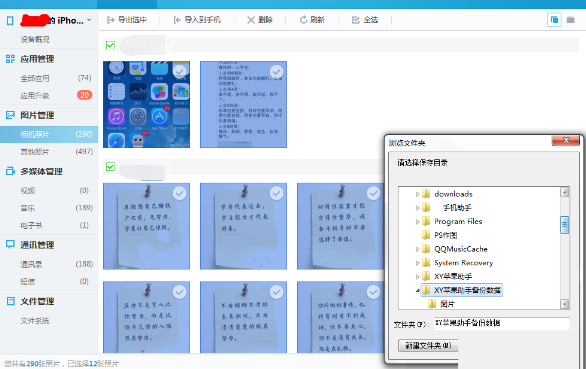This screenshot has height=369, width=586.
Task: Select 相机照片 (290) category
Action: tap(49, 134)
